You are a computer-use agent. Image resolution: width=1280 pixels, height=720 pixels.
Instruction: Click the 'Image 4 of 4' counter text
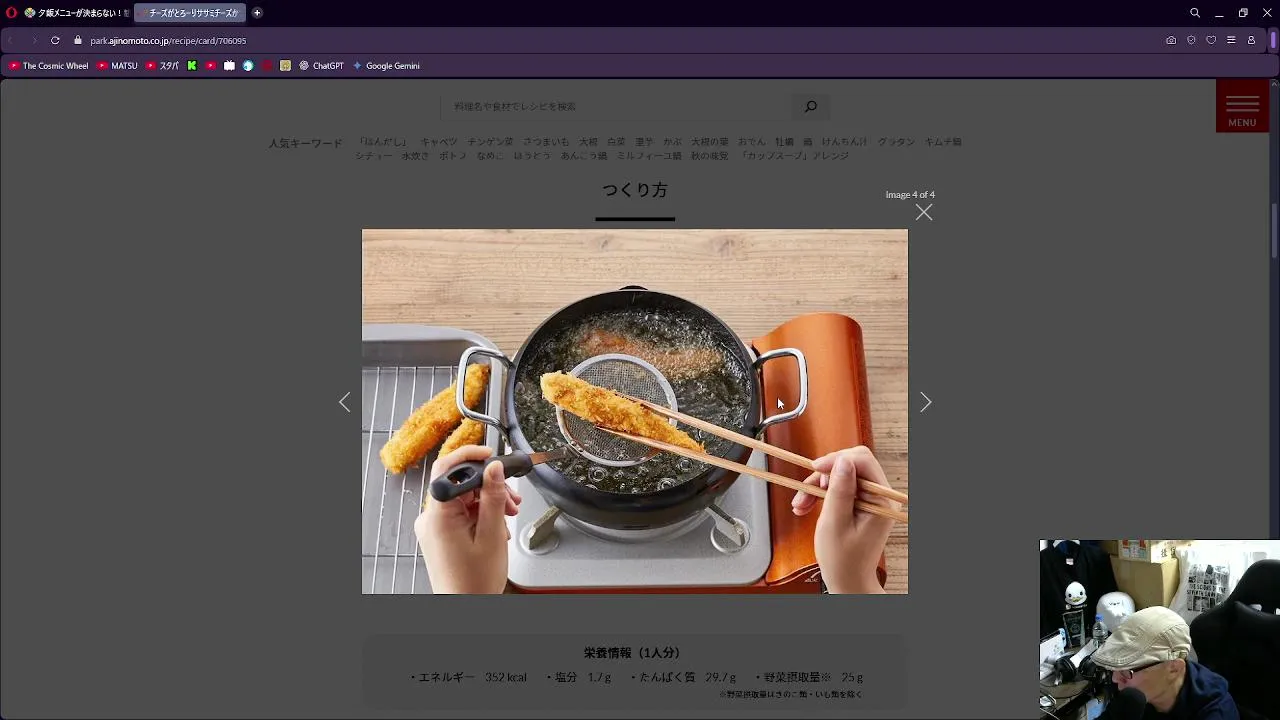910,195
